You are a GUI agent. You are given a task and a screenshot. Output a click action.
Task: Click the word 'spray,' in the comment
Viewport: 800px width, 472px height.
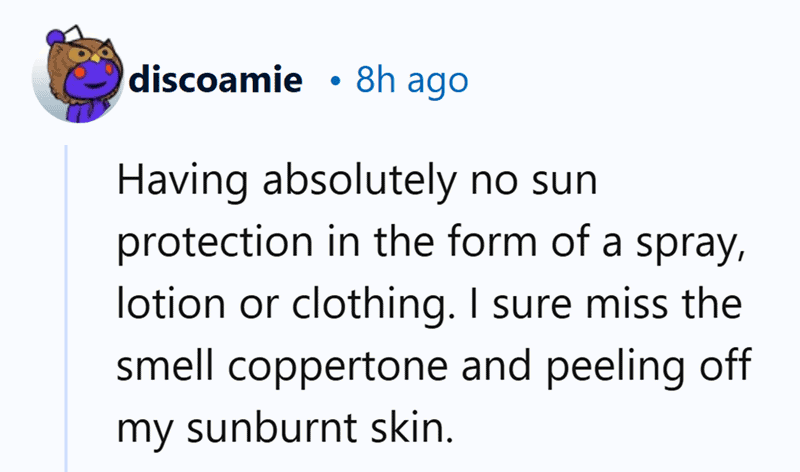pos(688,244)
